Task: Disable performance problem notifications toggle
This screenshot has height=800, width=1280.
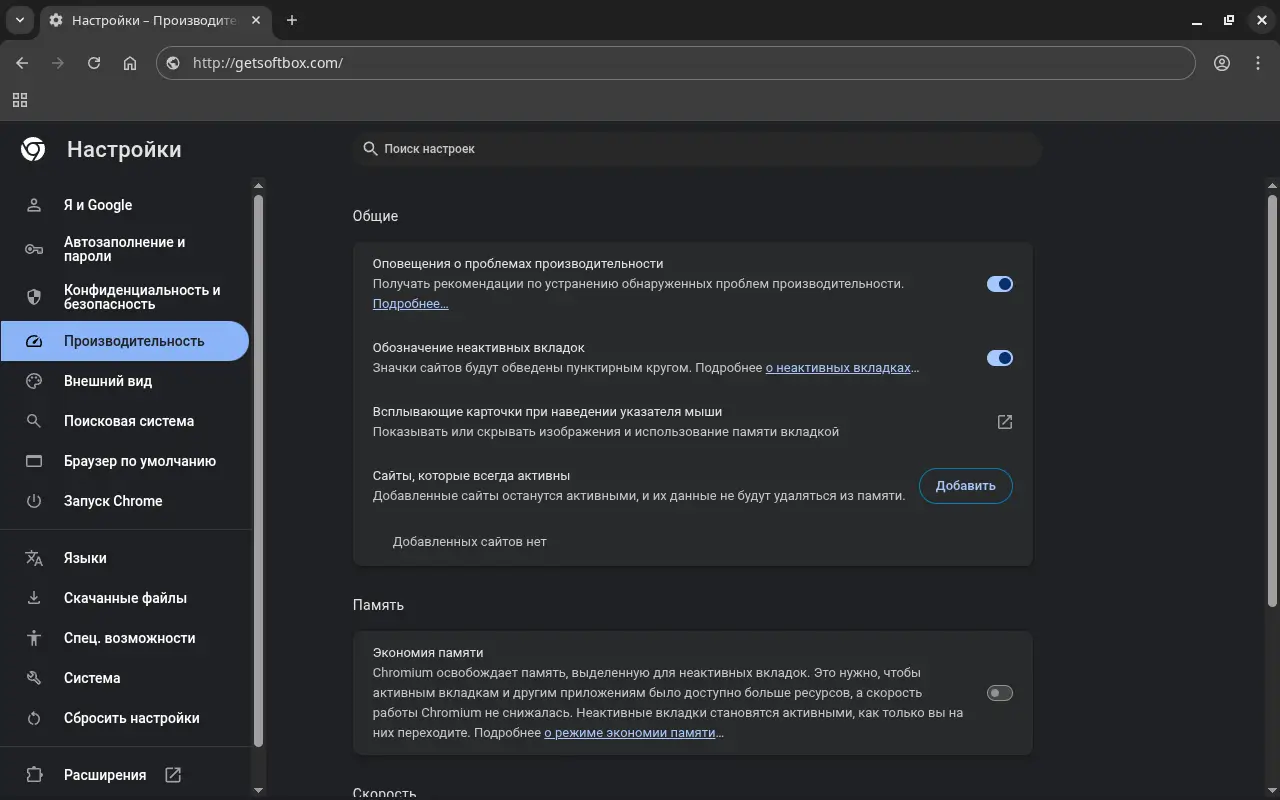Action: click(999, 284)
